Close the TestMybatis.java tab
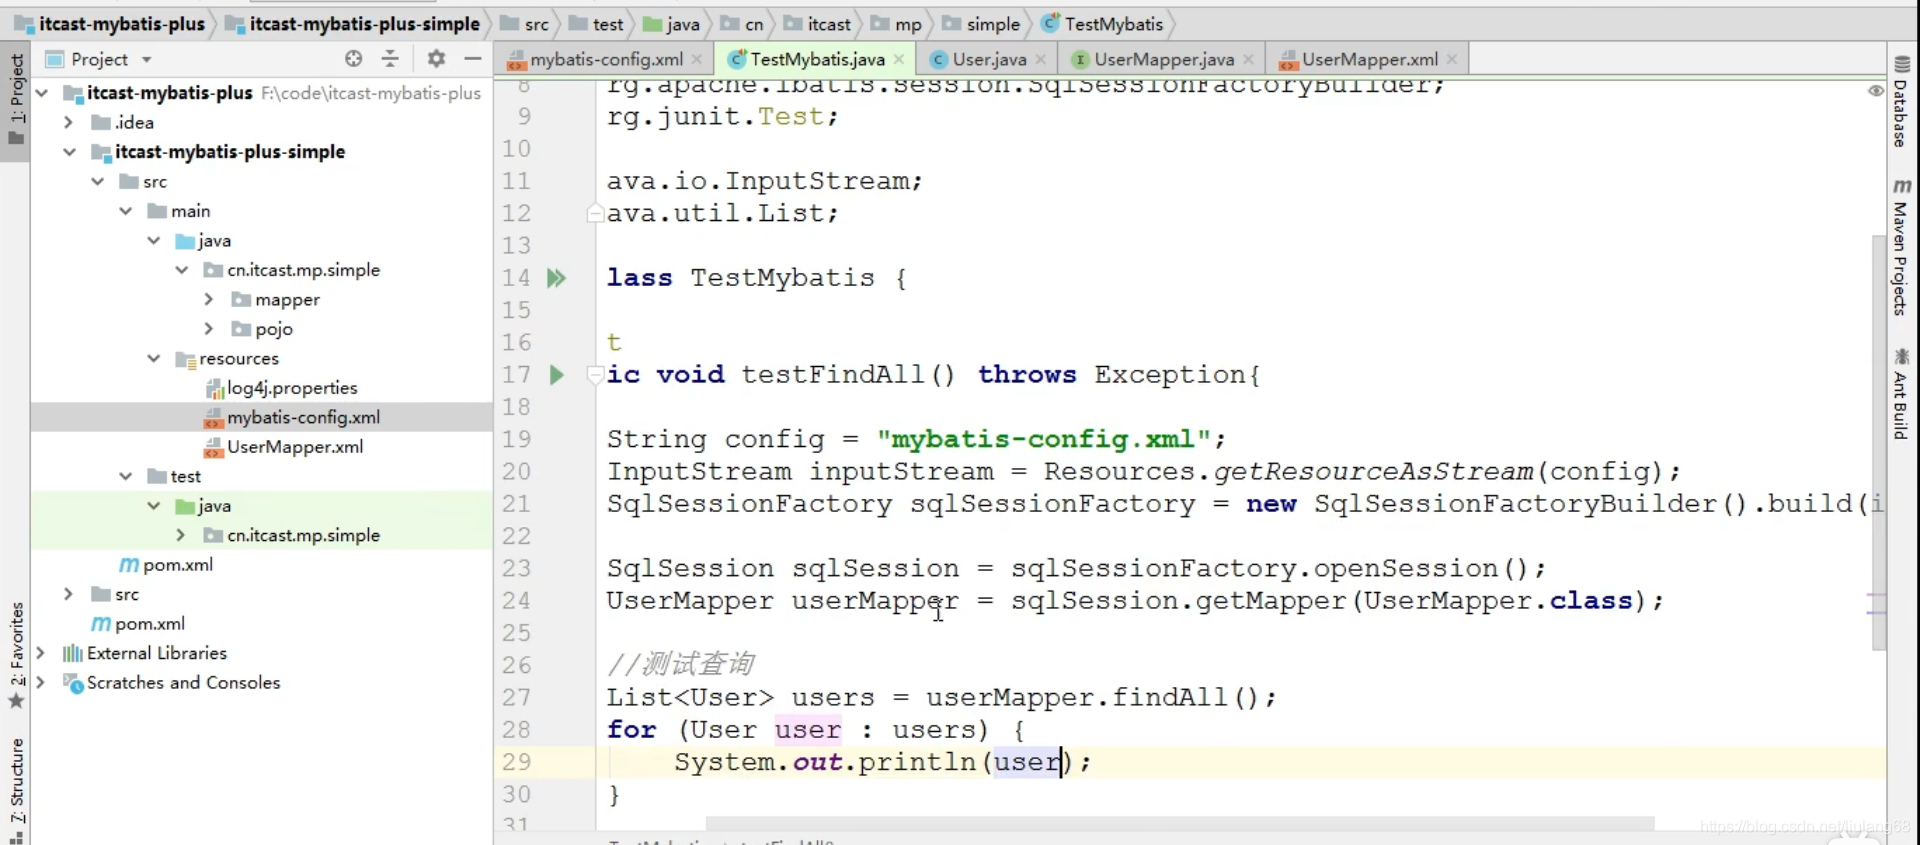This screenshot has width=1920, height=845. (x=899, y=59)
